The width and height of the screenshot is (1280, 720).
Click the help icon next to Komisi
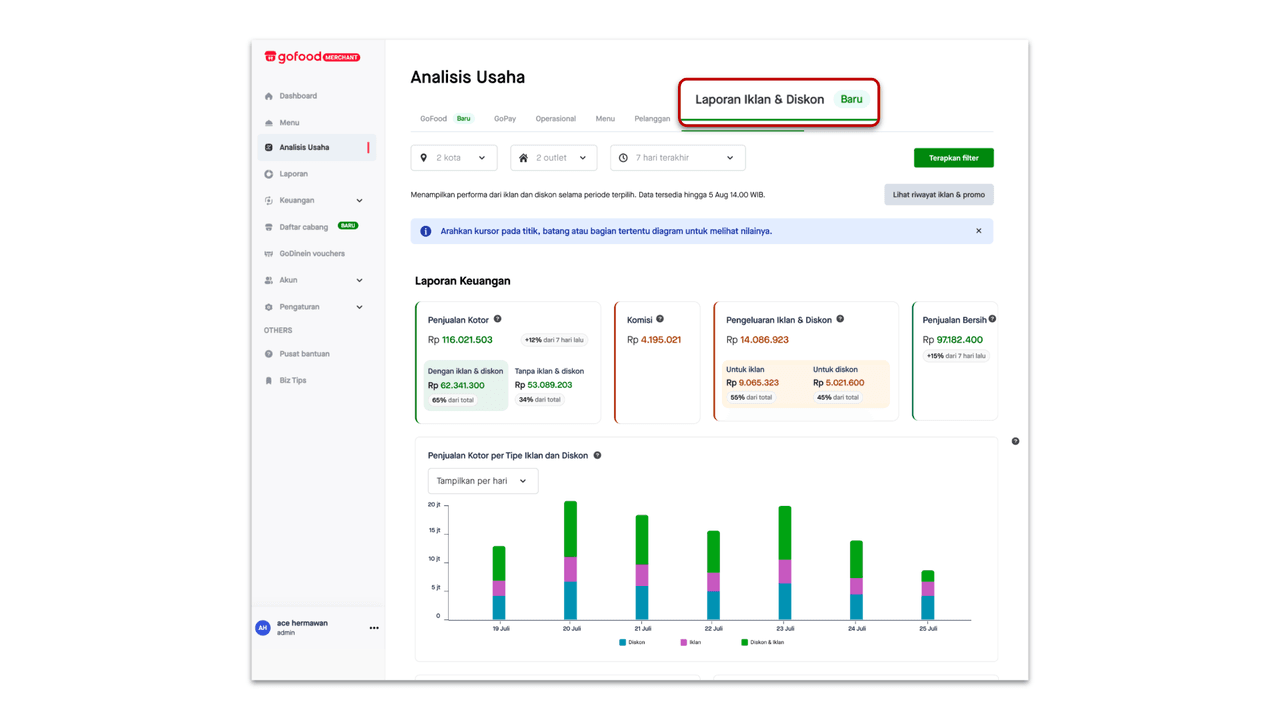[660, 319]
